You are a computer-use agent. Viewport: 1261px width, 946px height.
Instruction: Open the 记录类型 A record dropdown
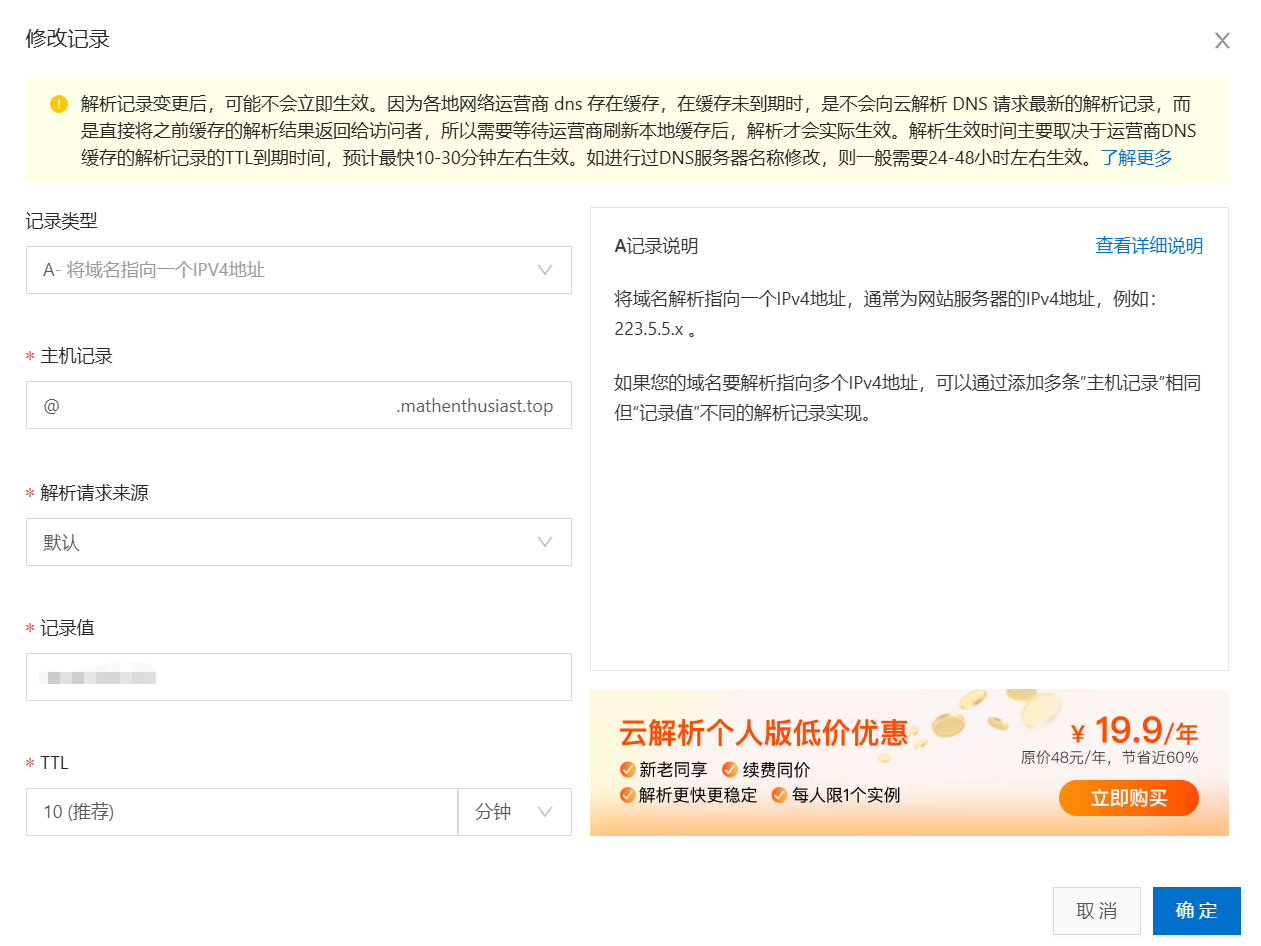(299, 270)
